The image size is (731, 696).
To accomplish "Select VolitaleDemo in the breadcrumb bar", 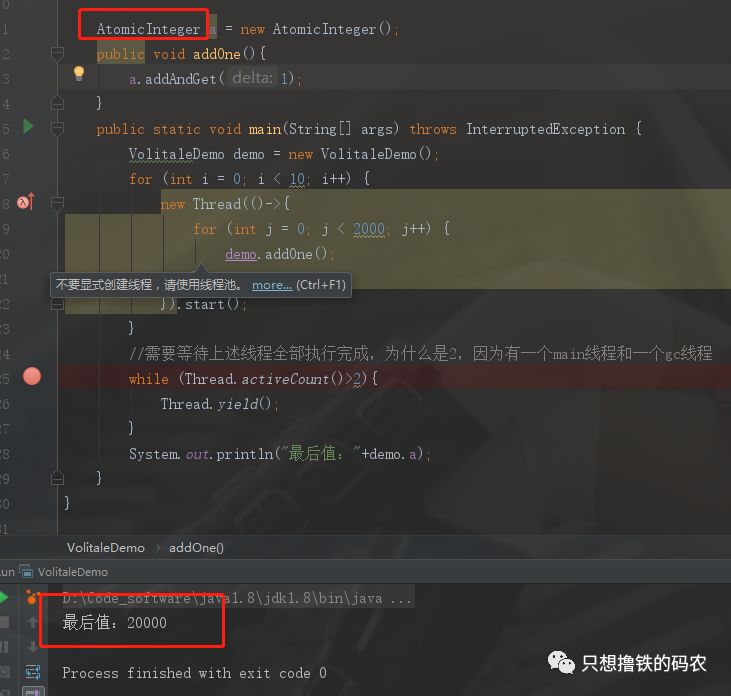I will [x=105, y=548].
